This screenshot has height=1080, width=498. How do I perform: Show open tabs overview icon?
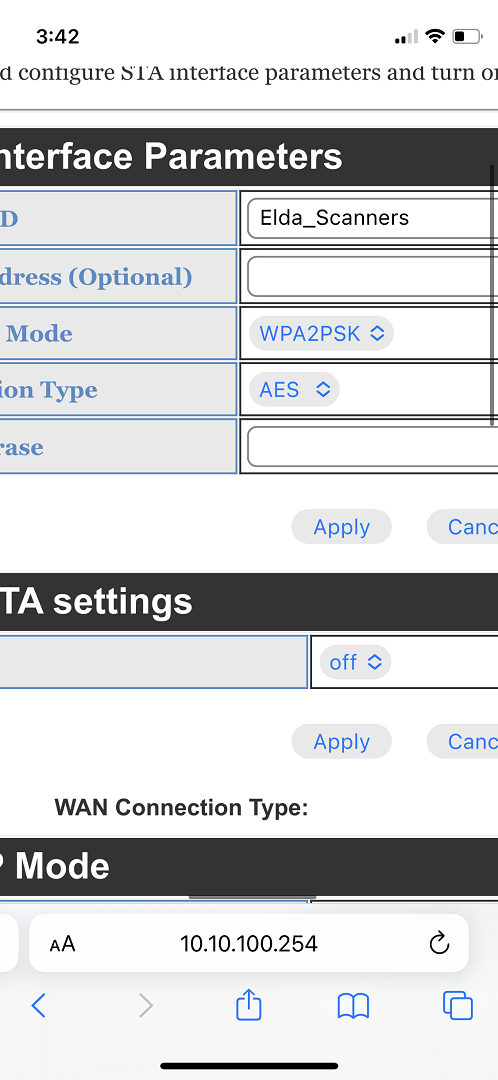pyautogui.click(x=457, y=1006)
